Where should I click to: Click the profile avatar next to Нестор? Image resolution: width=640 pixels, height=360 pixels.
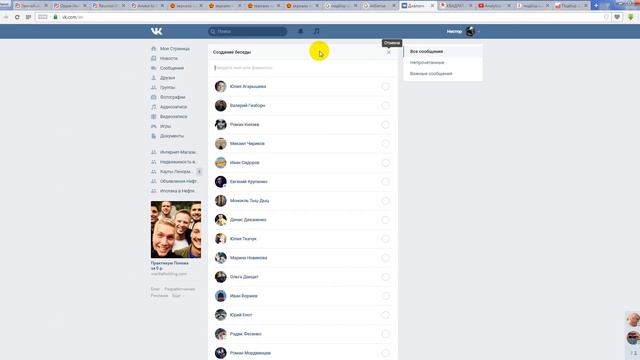tap(470, 31)
